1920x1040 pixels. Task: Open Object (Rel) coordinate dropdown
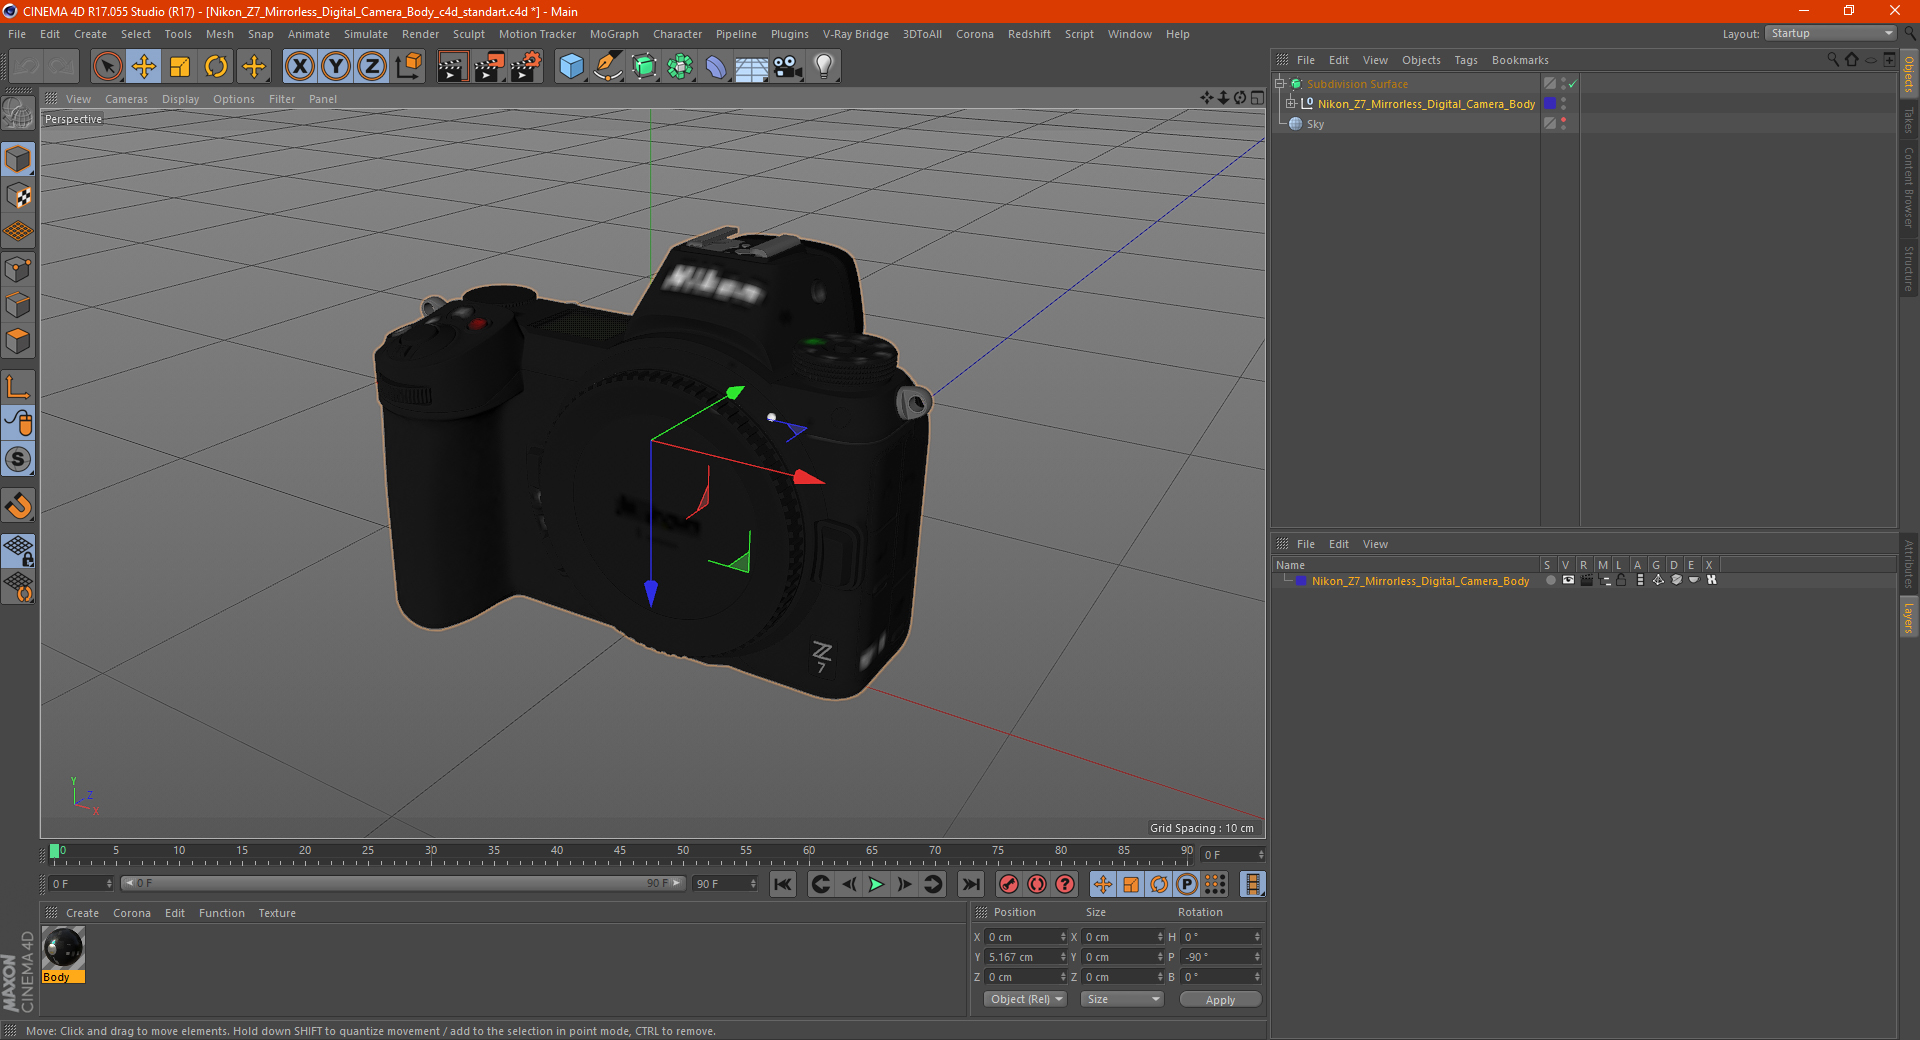[1025, 999]
